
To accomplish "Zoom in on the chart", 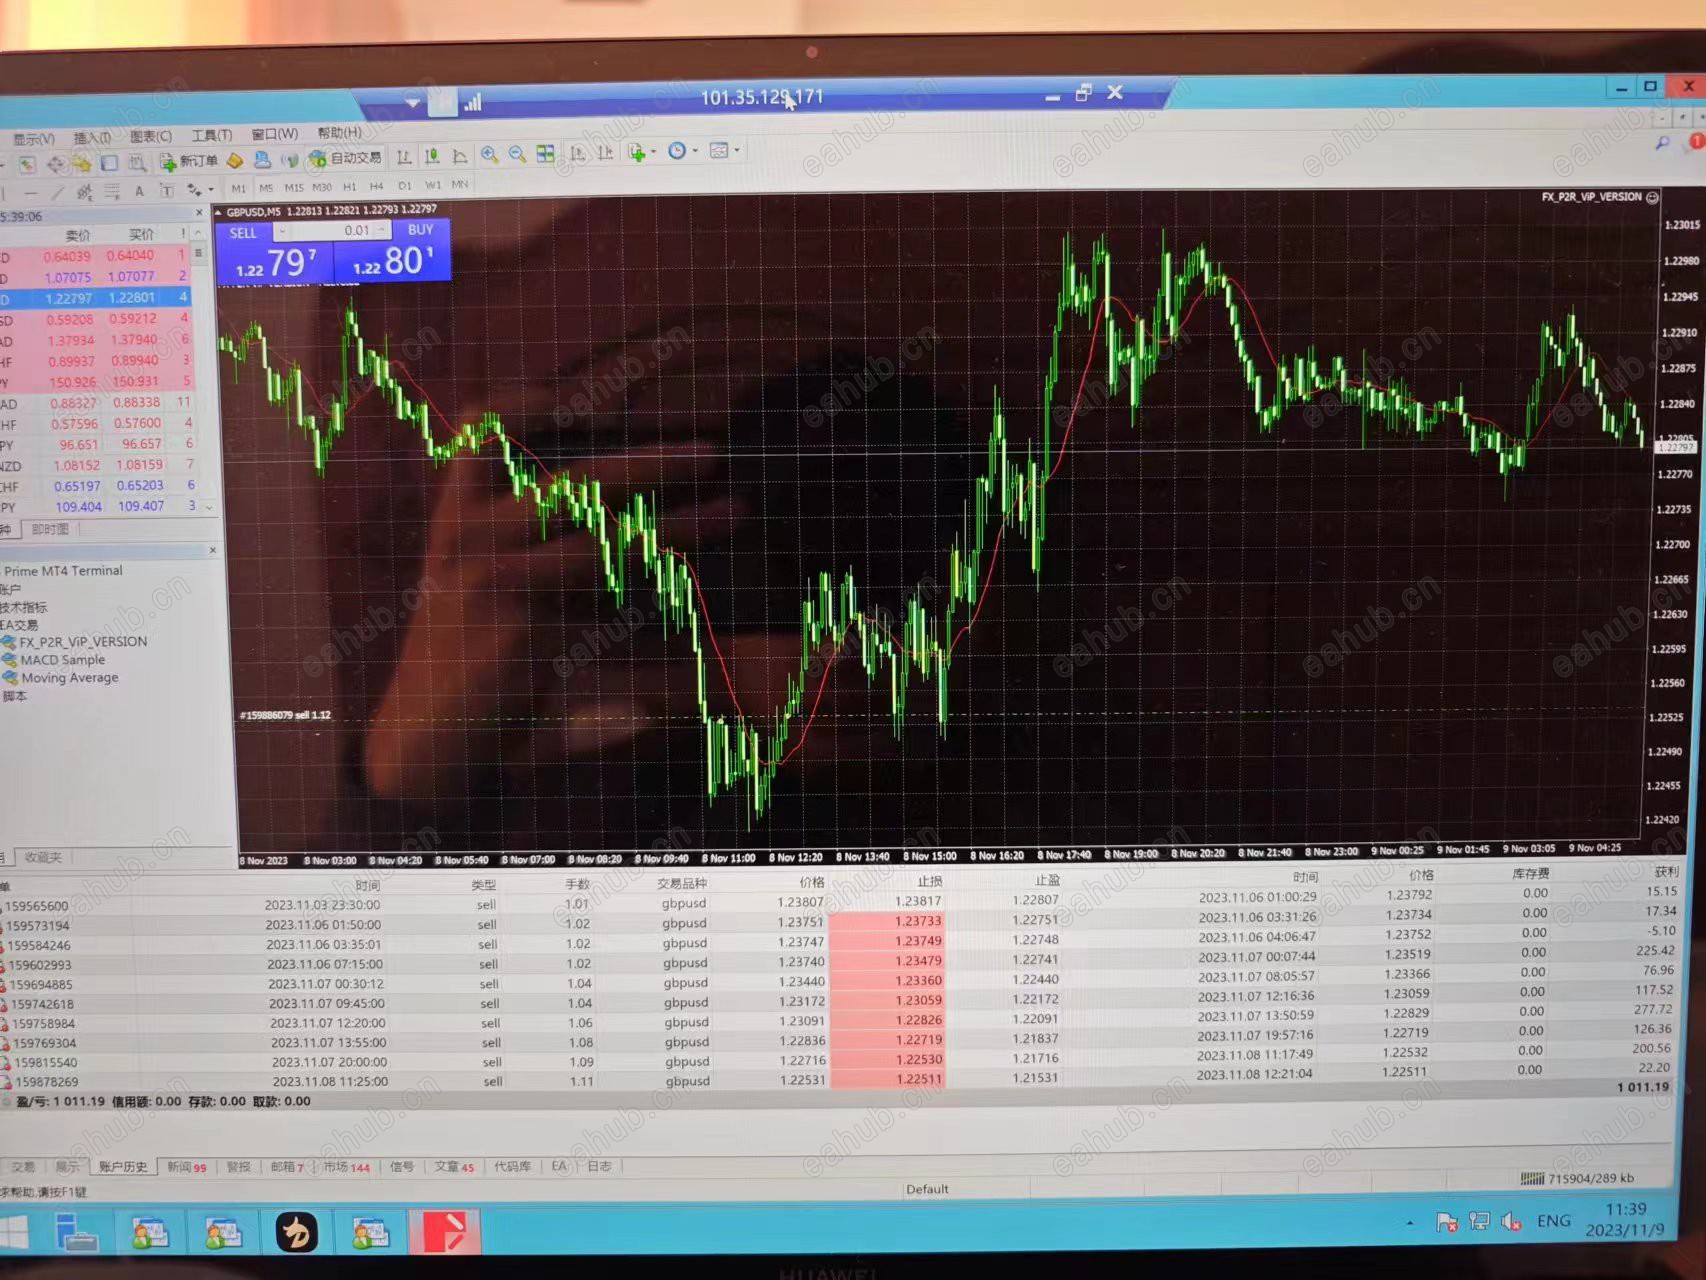I will coord(489,154).
